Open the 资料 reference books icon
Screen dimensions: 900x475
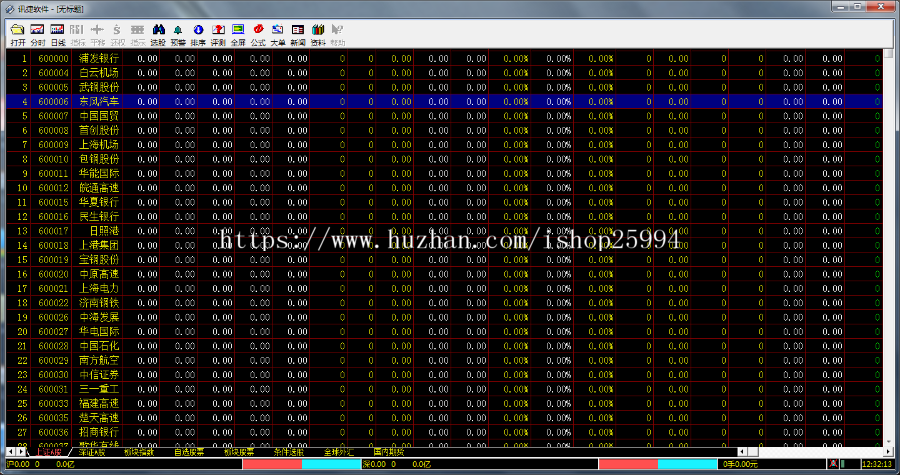(318, 35)
